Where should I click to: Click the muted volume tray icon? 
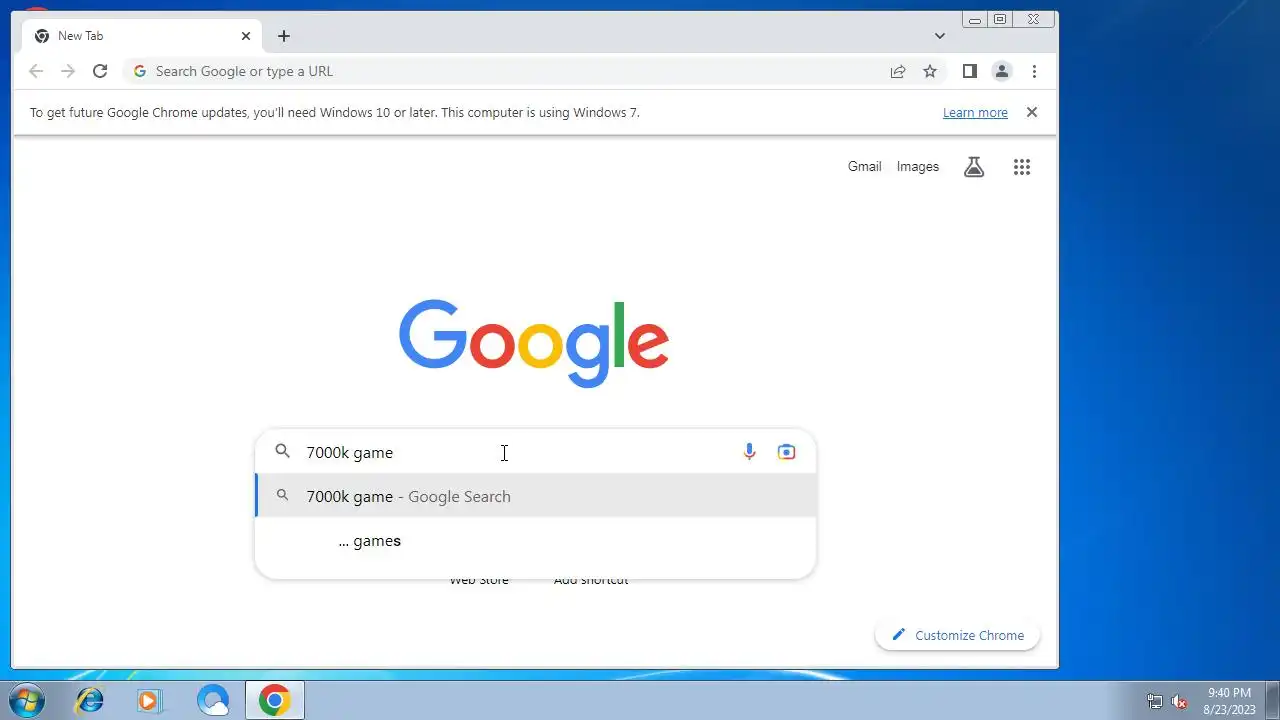coord(1180,701)
